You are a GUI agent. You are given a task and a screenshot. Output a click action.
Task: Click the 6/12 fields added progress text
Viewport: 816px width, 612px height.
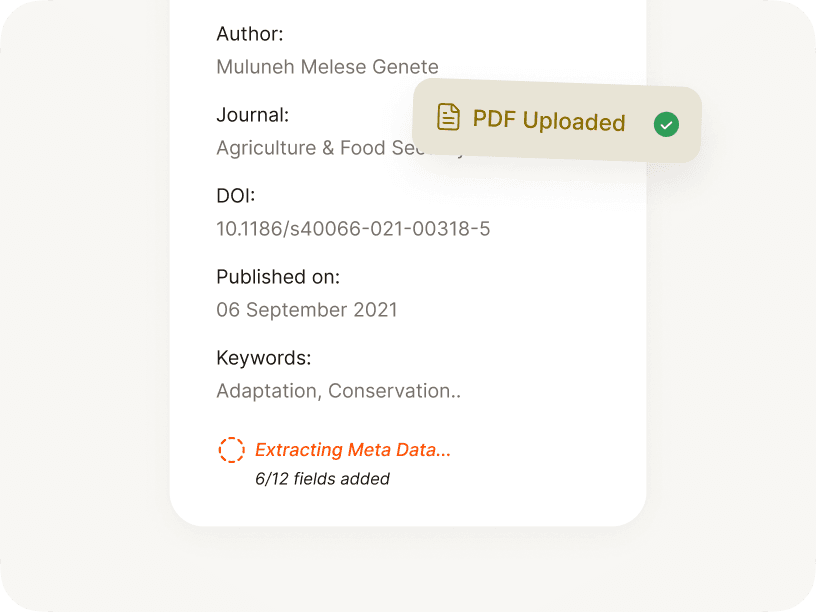click(x=322, y=479)
